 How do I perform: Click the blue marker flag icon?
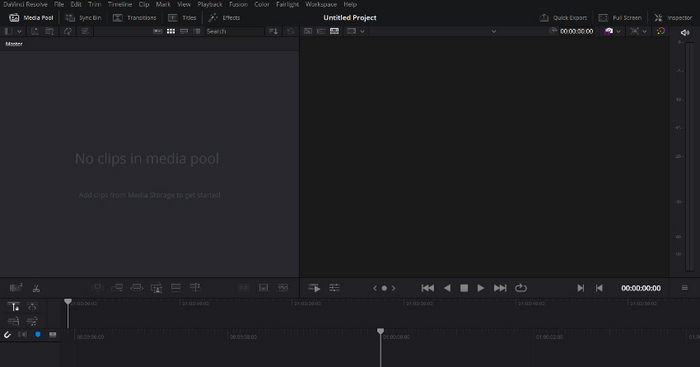point(38,334)
